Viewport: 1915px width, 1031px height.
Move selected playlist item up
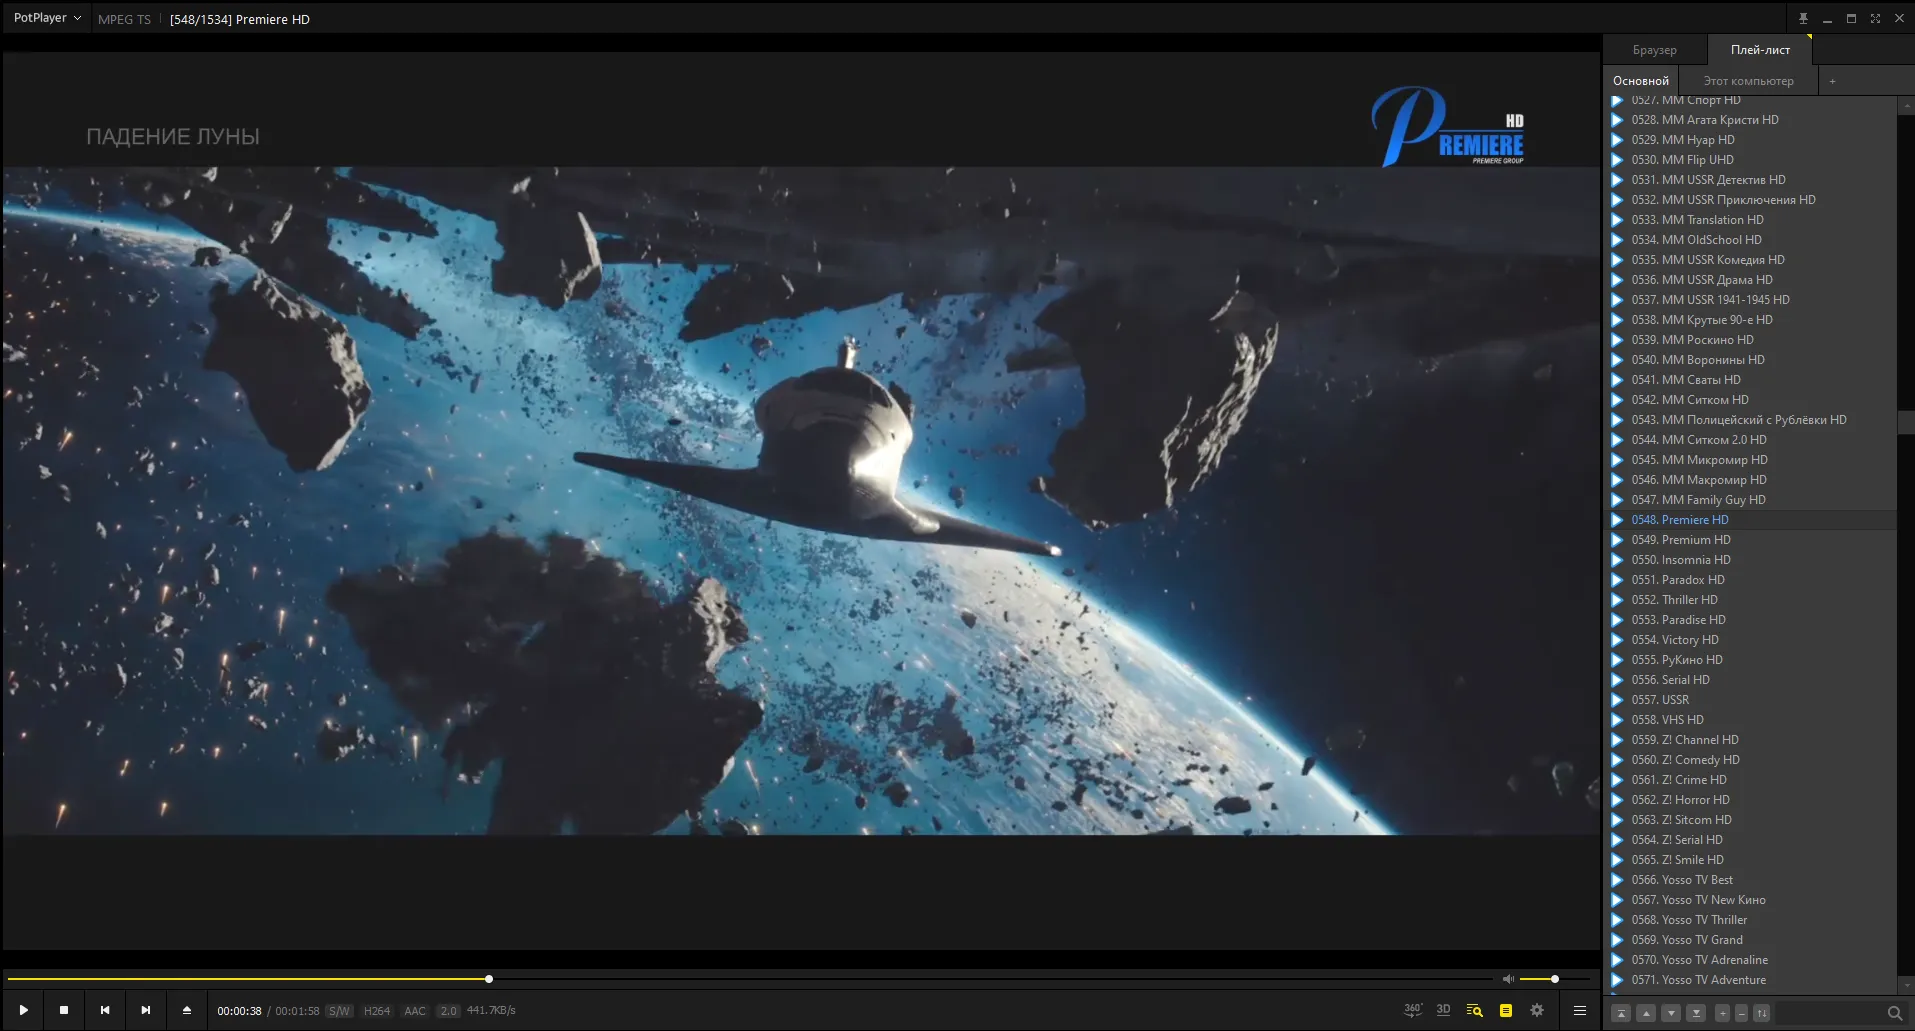point(1647,1013)
